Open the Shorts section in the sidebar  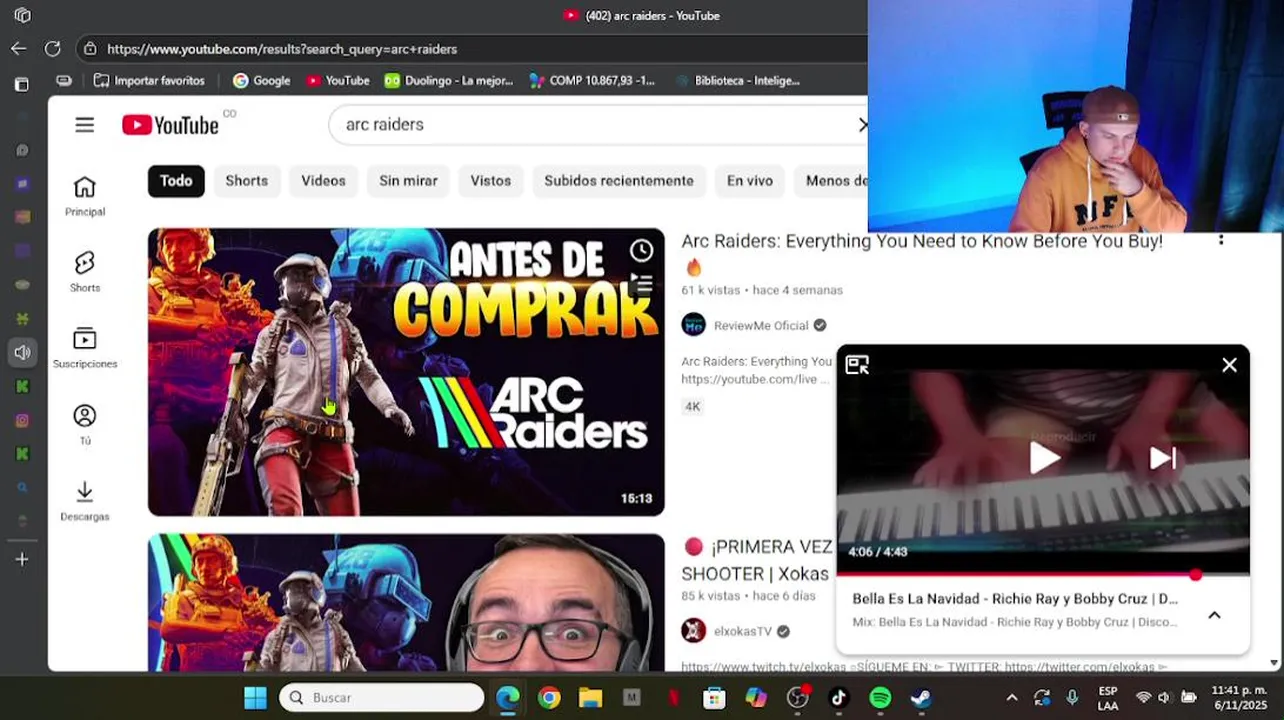(85, 272)
